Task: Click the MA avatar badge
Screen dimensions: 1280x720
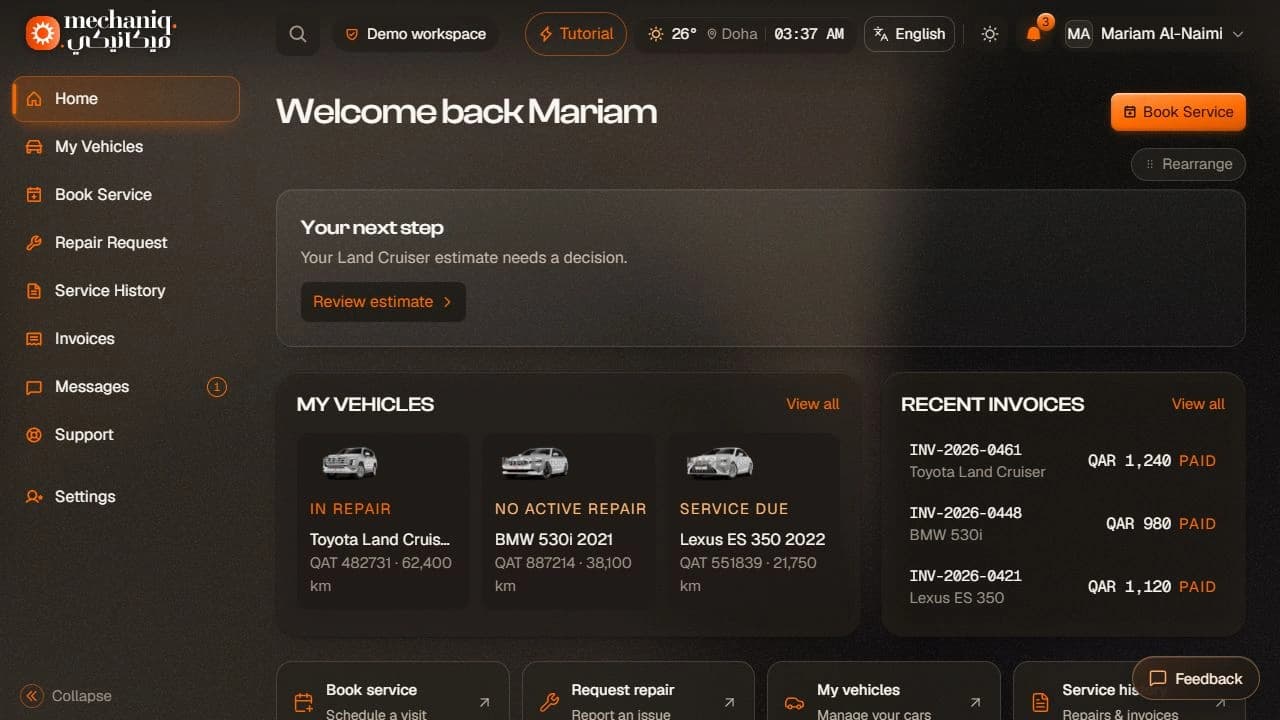Action: (1078, 34)
